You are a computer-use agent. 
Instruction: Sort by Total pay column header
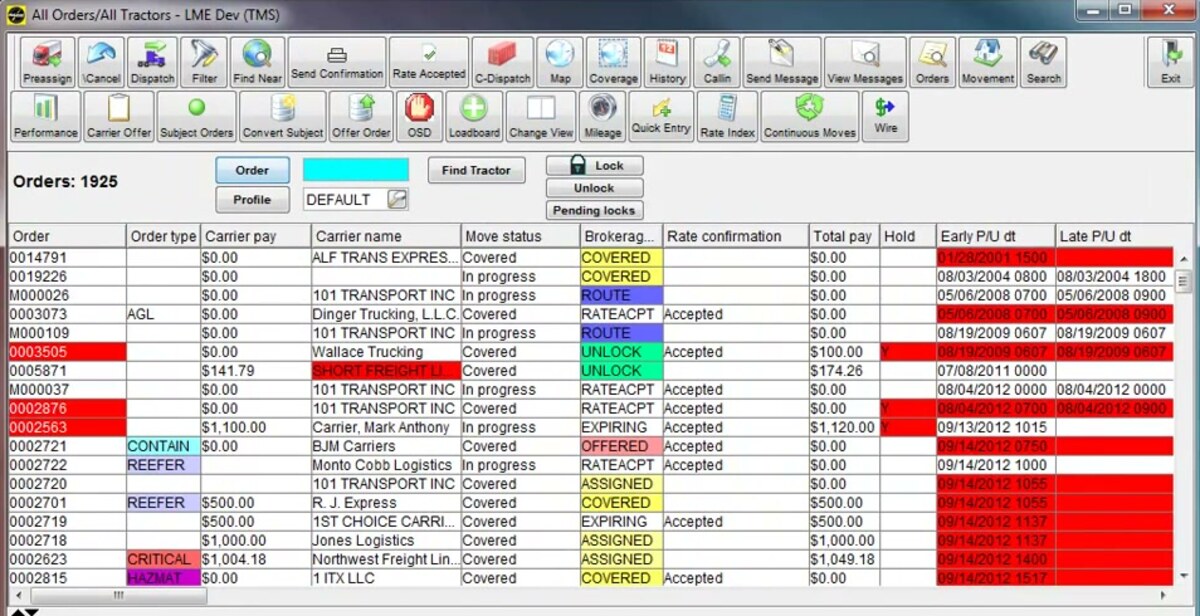pyautogui.click(x=844, y=236)
